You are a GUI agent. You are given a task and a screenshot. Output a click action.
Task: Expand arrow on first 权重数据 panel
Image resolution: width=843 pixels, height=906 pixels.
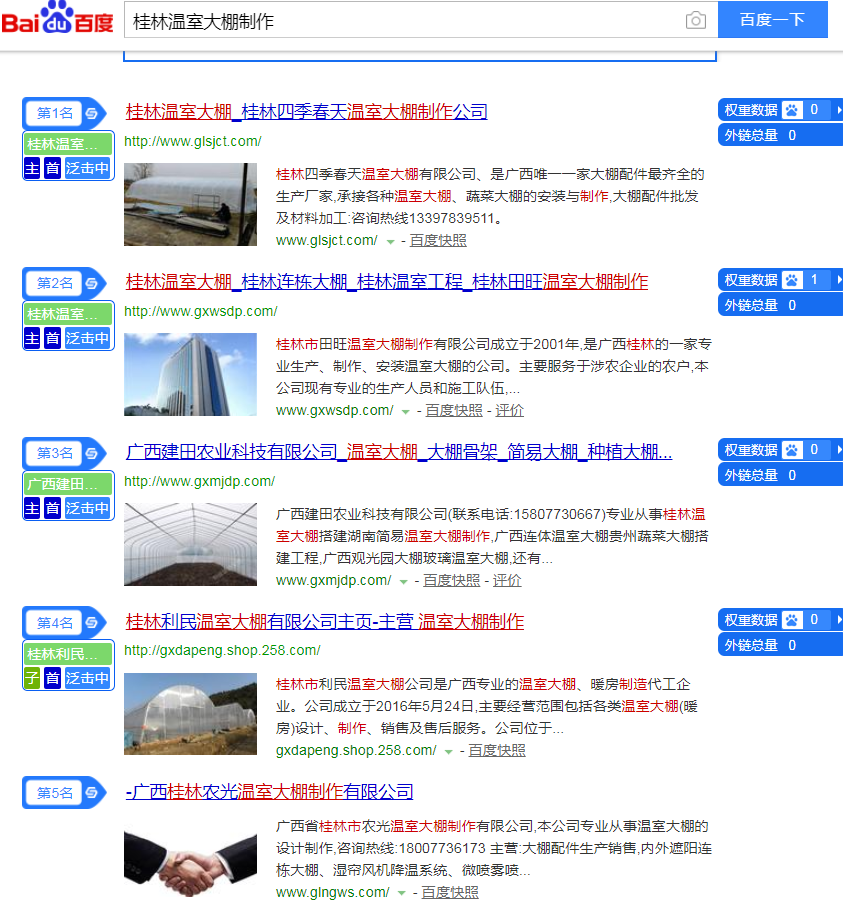pos(838,110)
